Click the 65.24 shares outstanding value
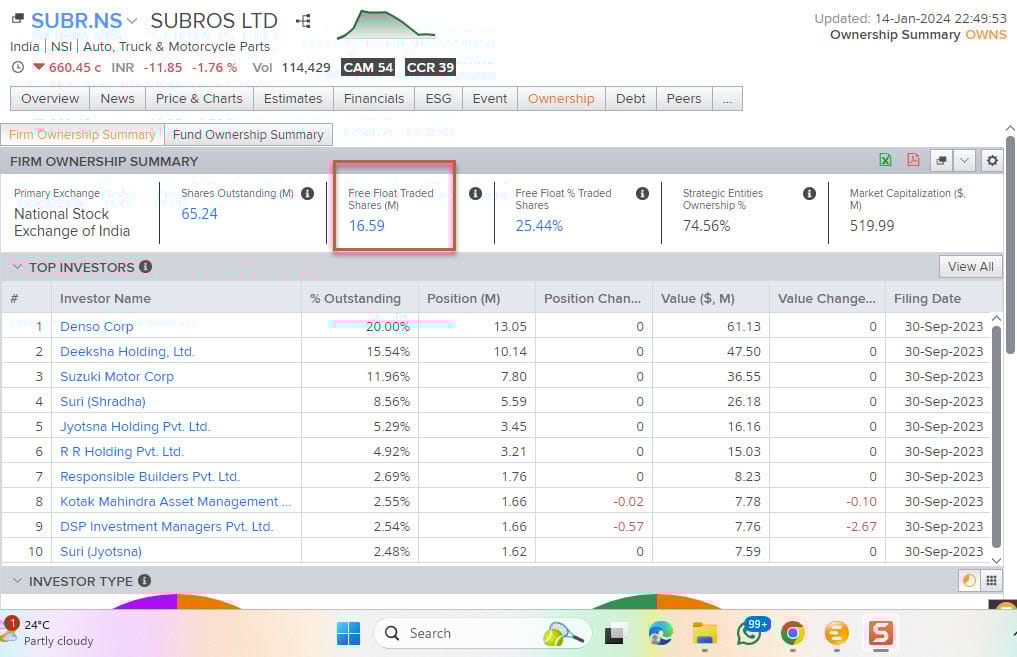The width and height of the screenshot is (1017, 657). click(199, 214)
